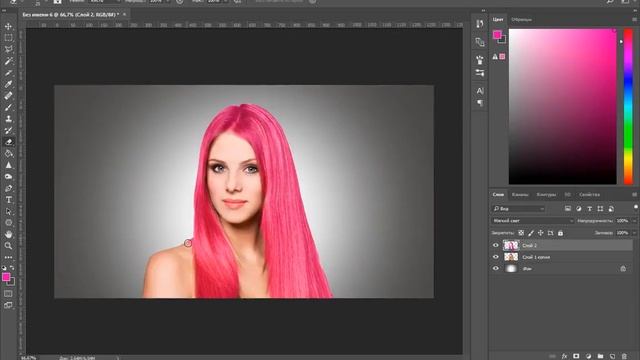Expand the extra tools three dots
This screenshot has height=360, width=640.
[x=8, y=258]
